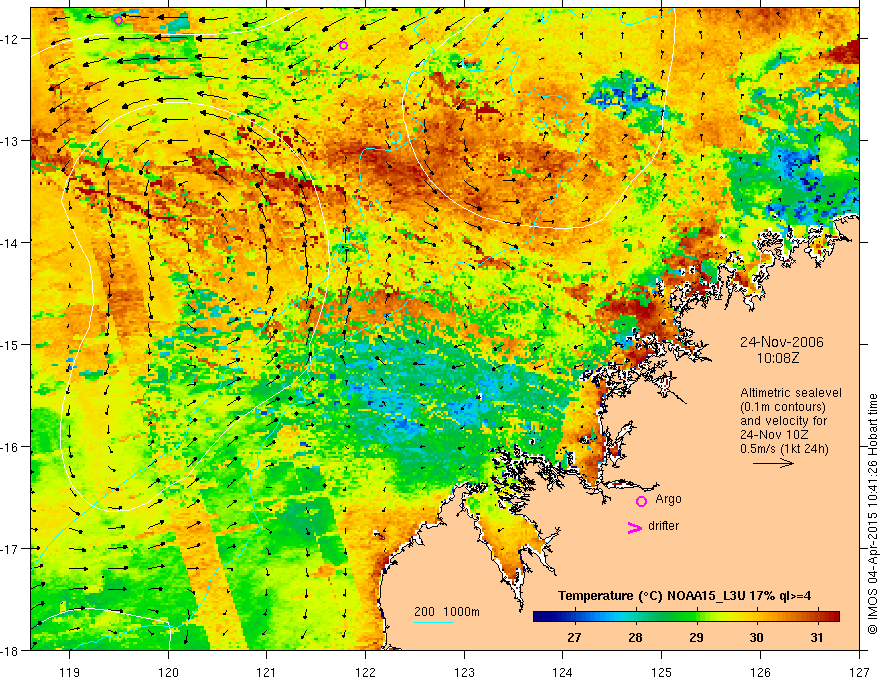Click the Argo float marker near longitude 121.8
This screenshot has width=880, height=680.
(x=343, y=45)
